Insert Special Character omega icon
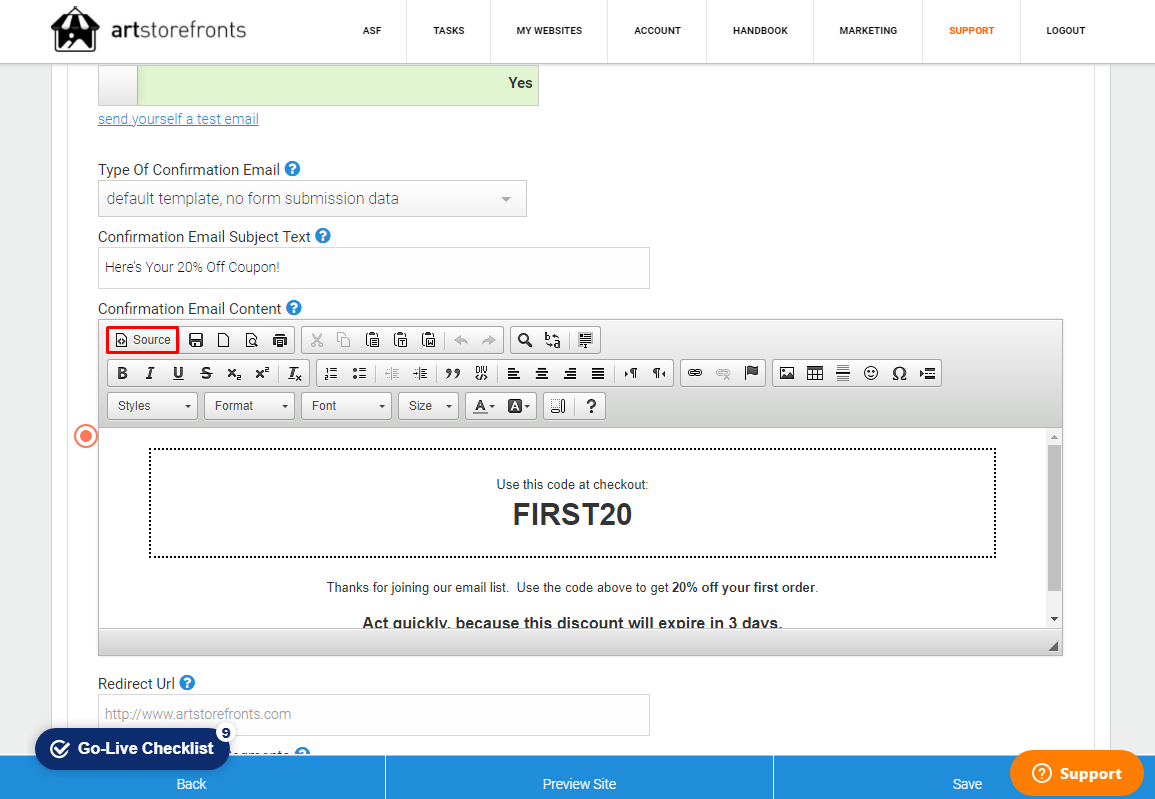 [x=899, y=373]
